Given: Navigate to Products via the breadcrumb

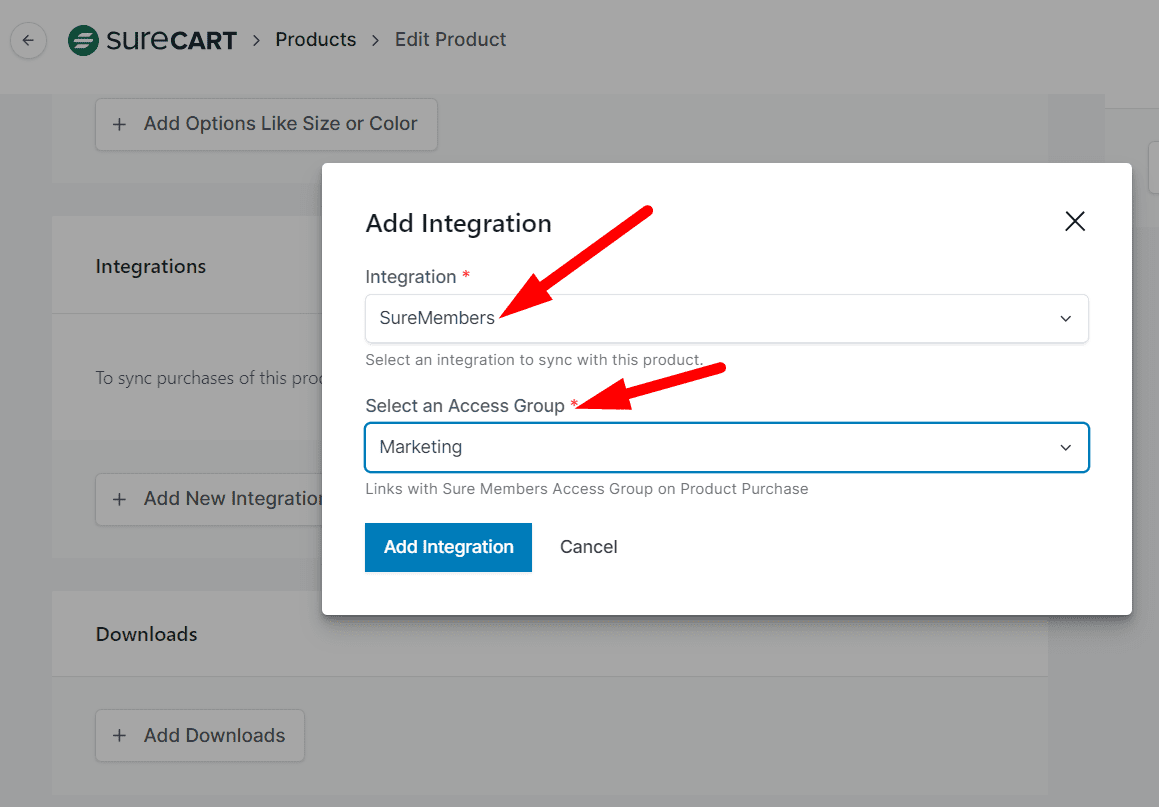Looking at the screenshot, I should point(315,39).
